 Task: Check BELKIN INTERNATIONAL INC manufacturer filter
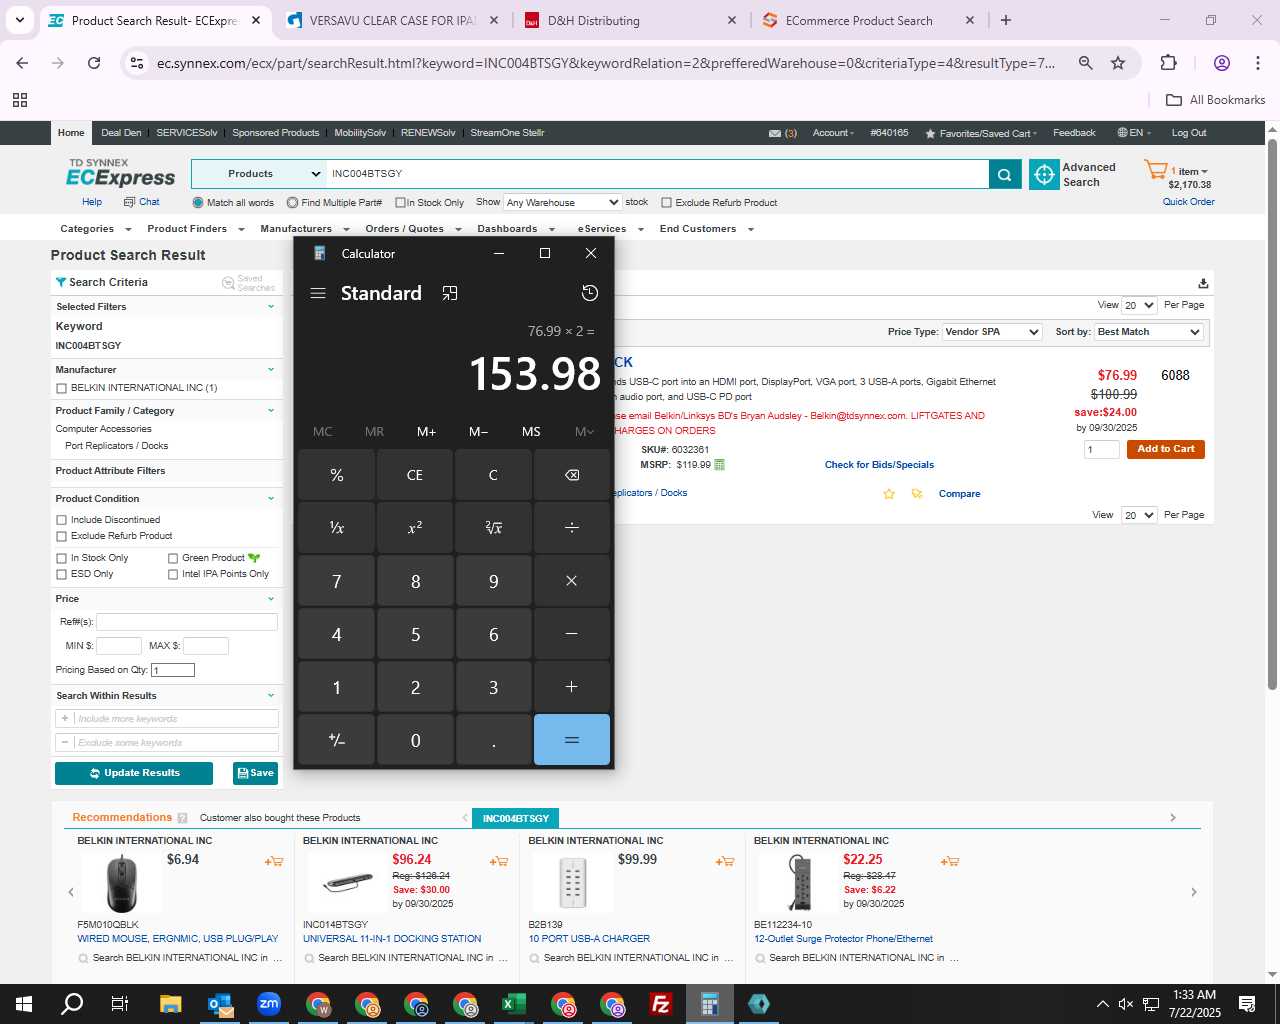62,388
